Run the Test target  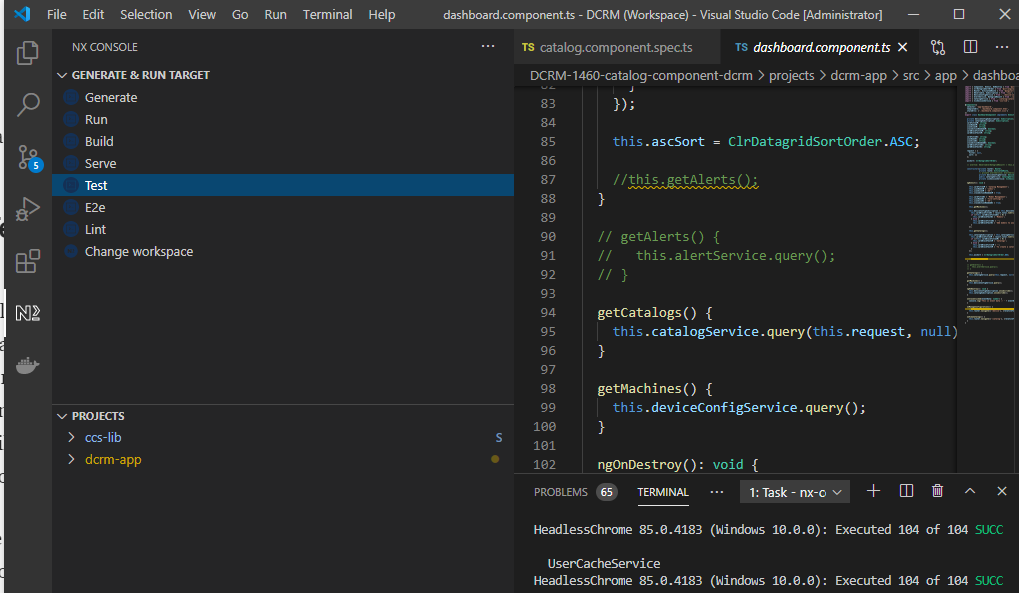point(96,185)
